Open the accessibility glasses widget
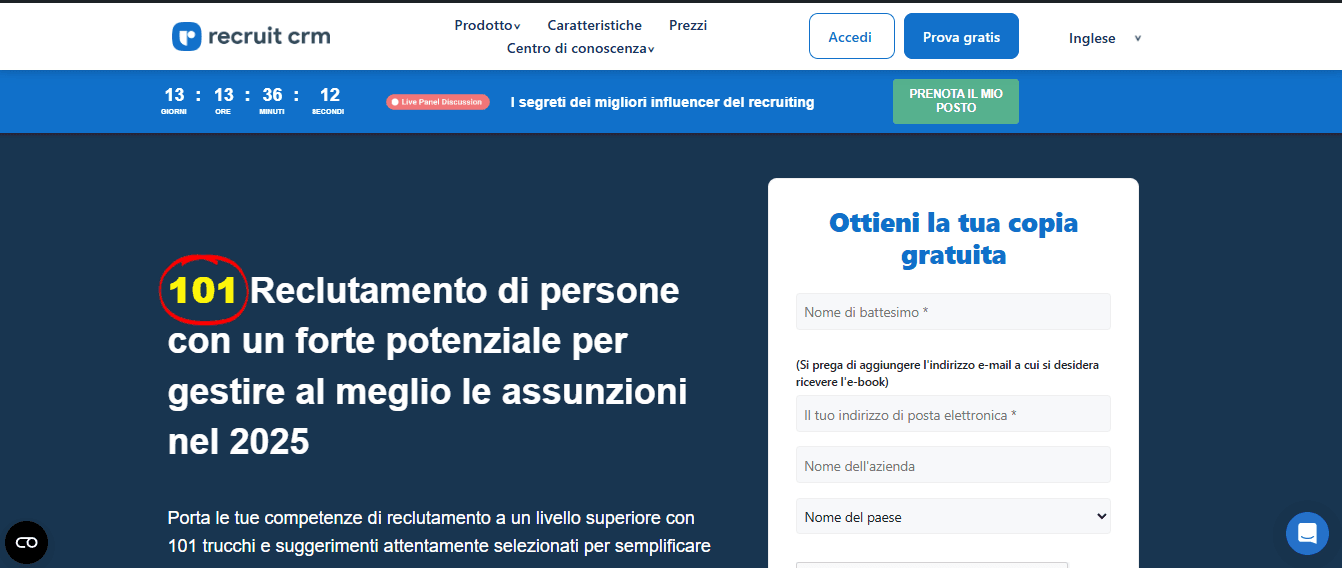The image size is (1342, 568). [x=26, y=542]
